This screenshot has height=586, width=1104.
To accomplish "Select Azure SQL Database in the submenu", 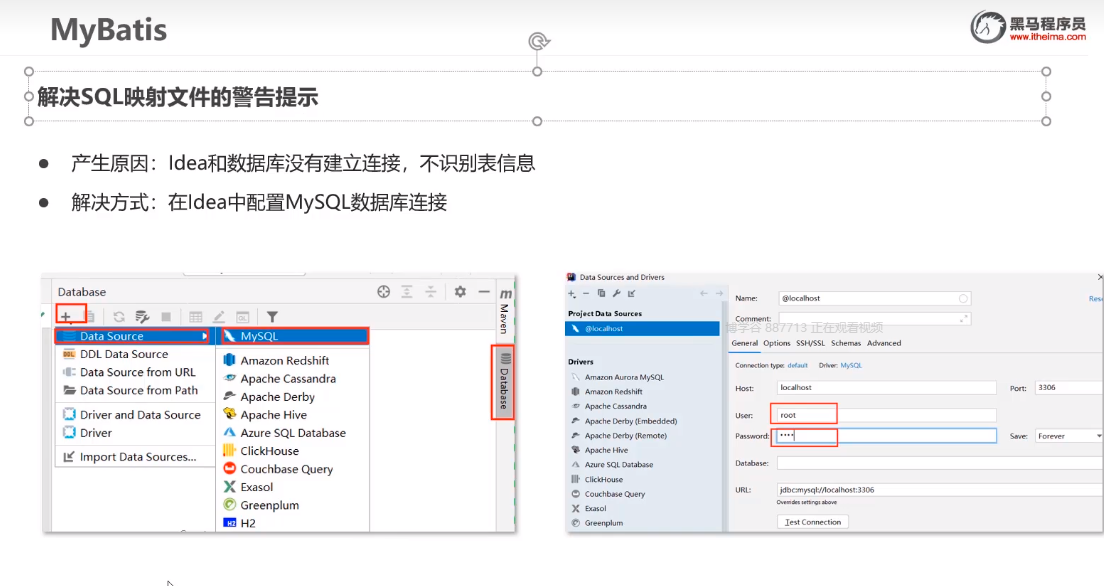I will [293, 433].
